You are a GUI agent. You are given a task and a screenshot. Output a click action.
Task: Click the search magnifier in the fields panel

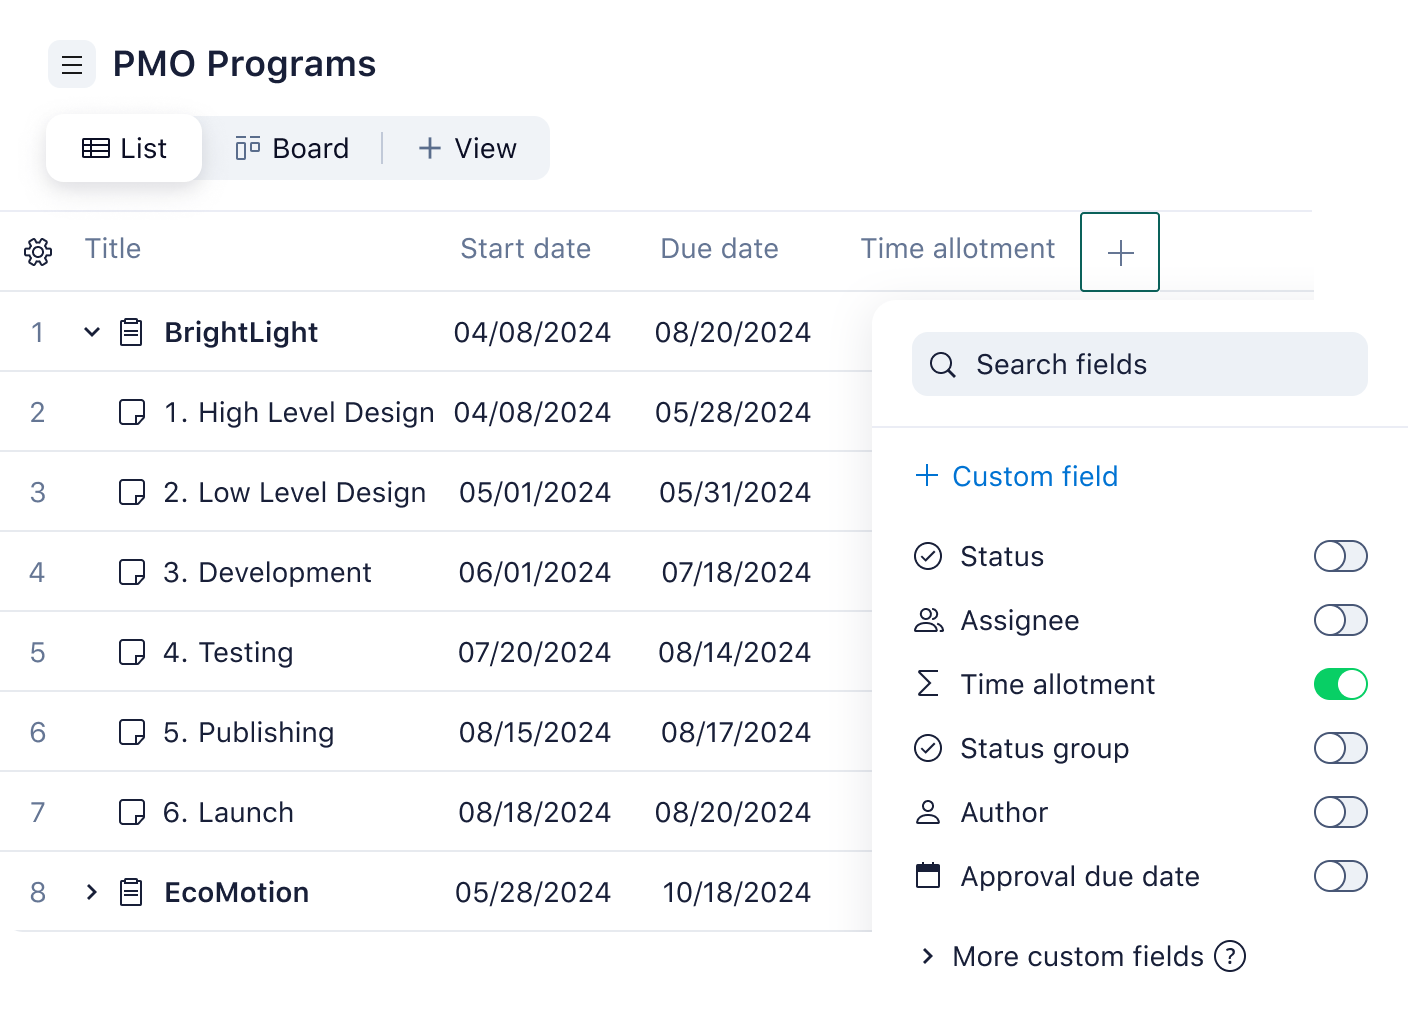pyautogui.click(x=943, y=364)
